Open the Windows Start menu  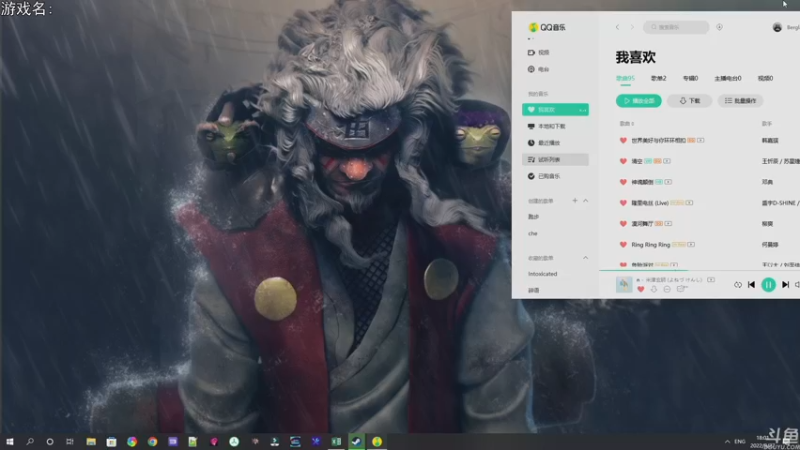[10, 442]
